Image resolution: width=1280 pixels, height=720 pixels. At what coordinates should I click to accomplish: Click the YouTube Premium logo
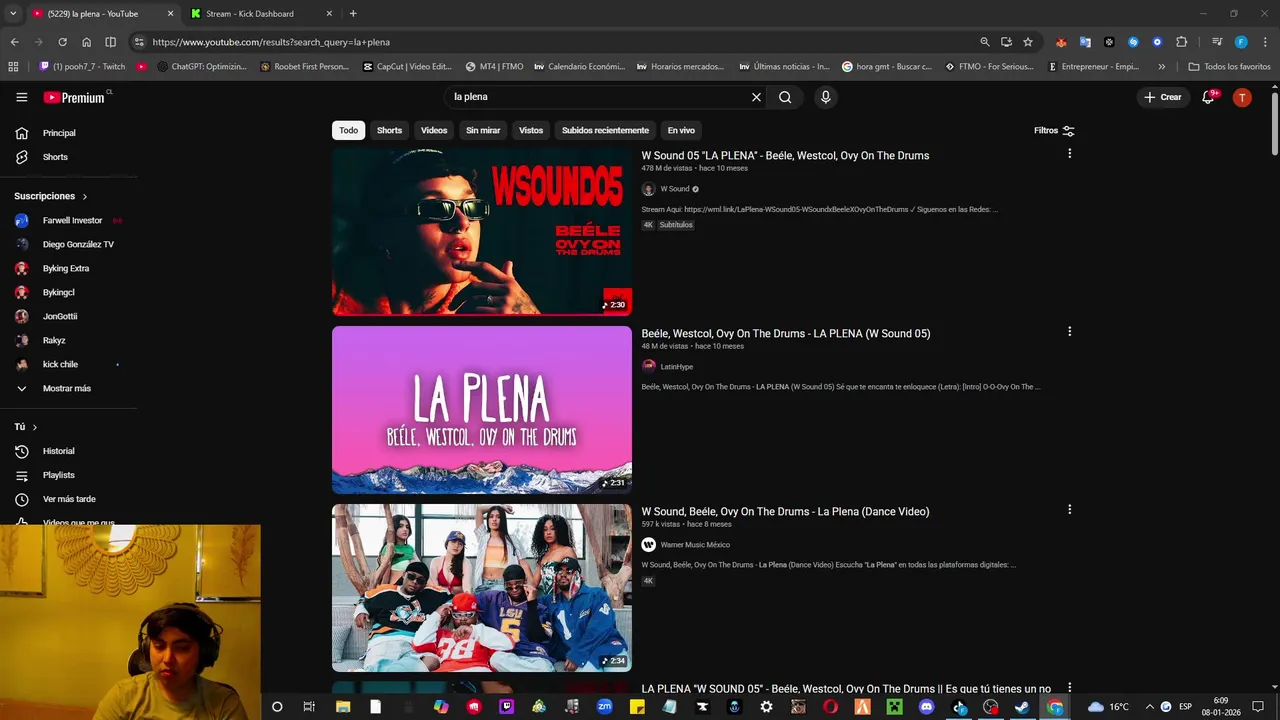click(x=74, y=97)
